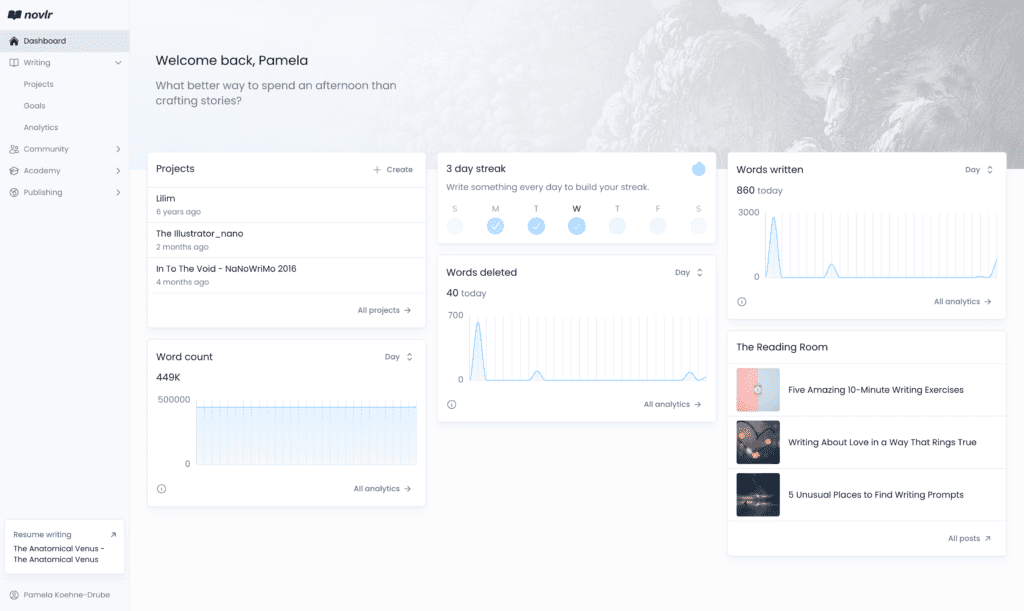
Task: Click the Community people icon
Action: pyautogui.click(x=14, y=149)
